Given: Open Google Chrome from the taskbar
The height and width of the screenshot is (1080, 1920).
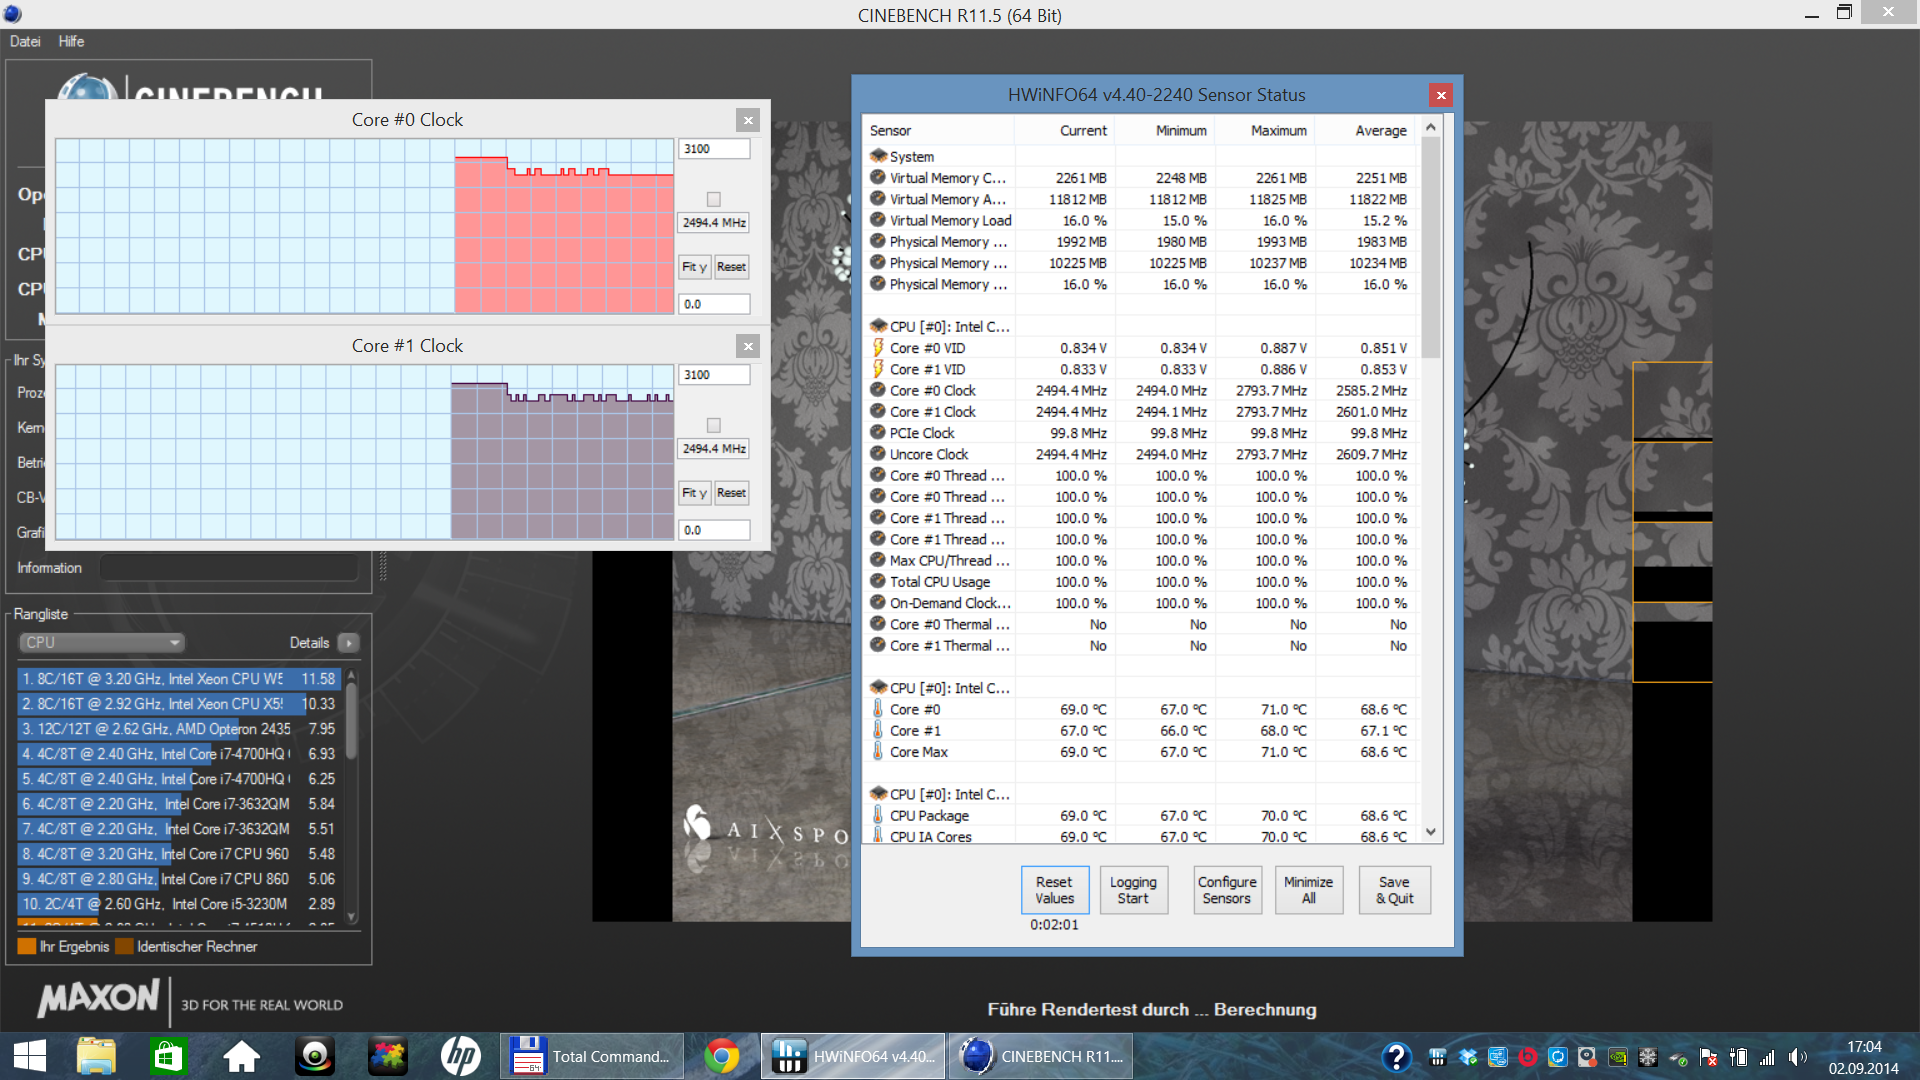Looking at the screenshot, I should point(721,1056).
